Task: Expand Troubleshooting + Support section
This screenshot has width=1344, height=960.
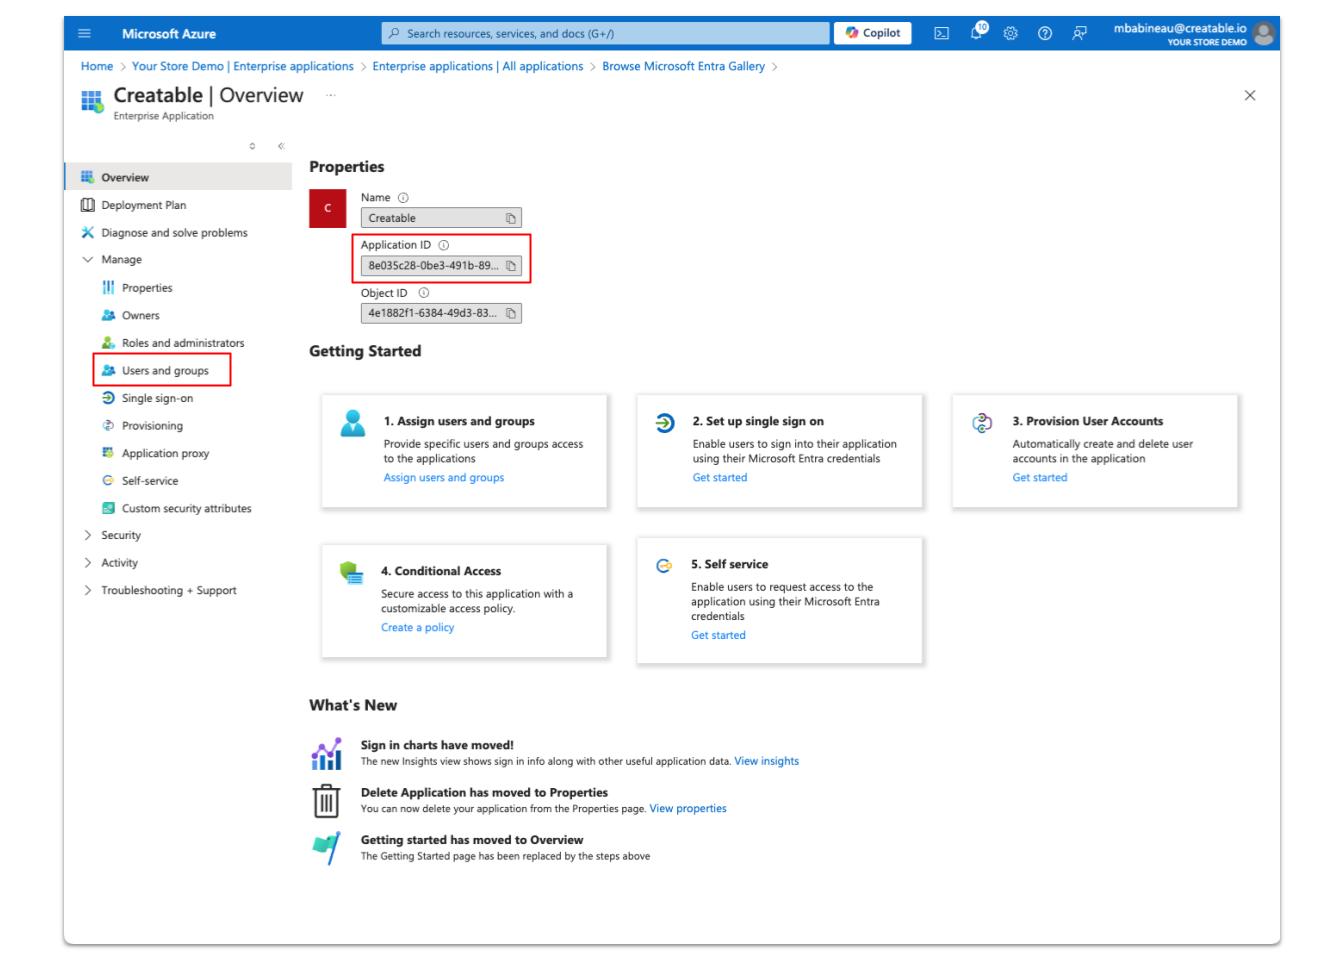Action: (88, 591)
